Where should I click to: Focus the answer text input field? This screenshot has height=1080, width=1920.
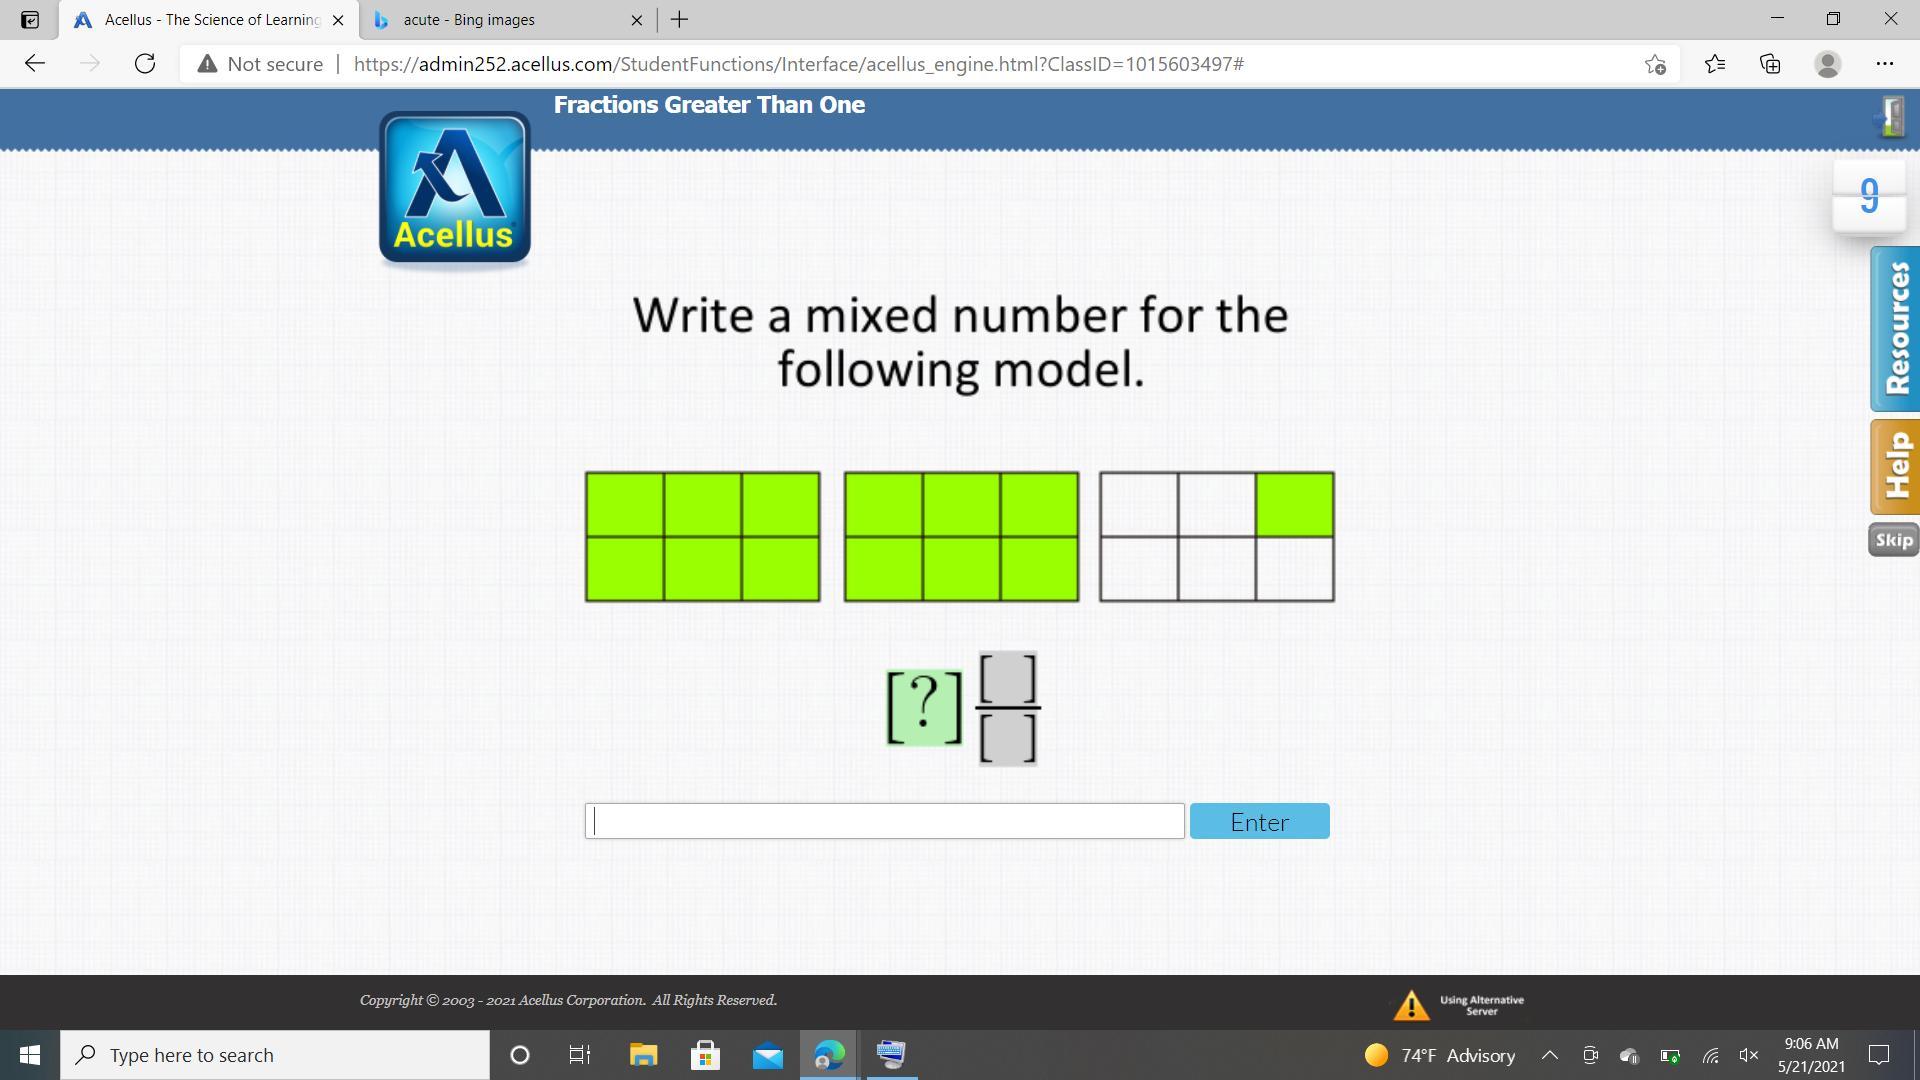click(884, 821)
